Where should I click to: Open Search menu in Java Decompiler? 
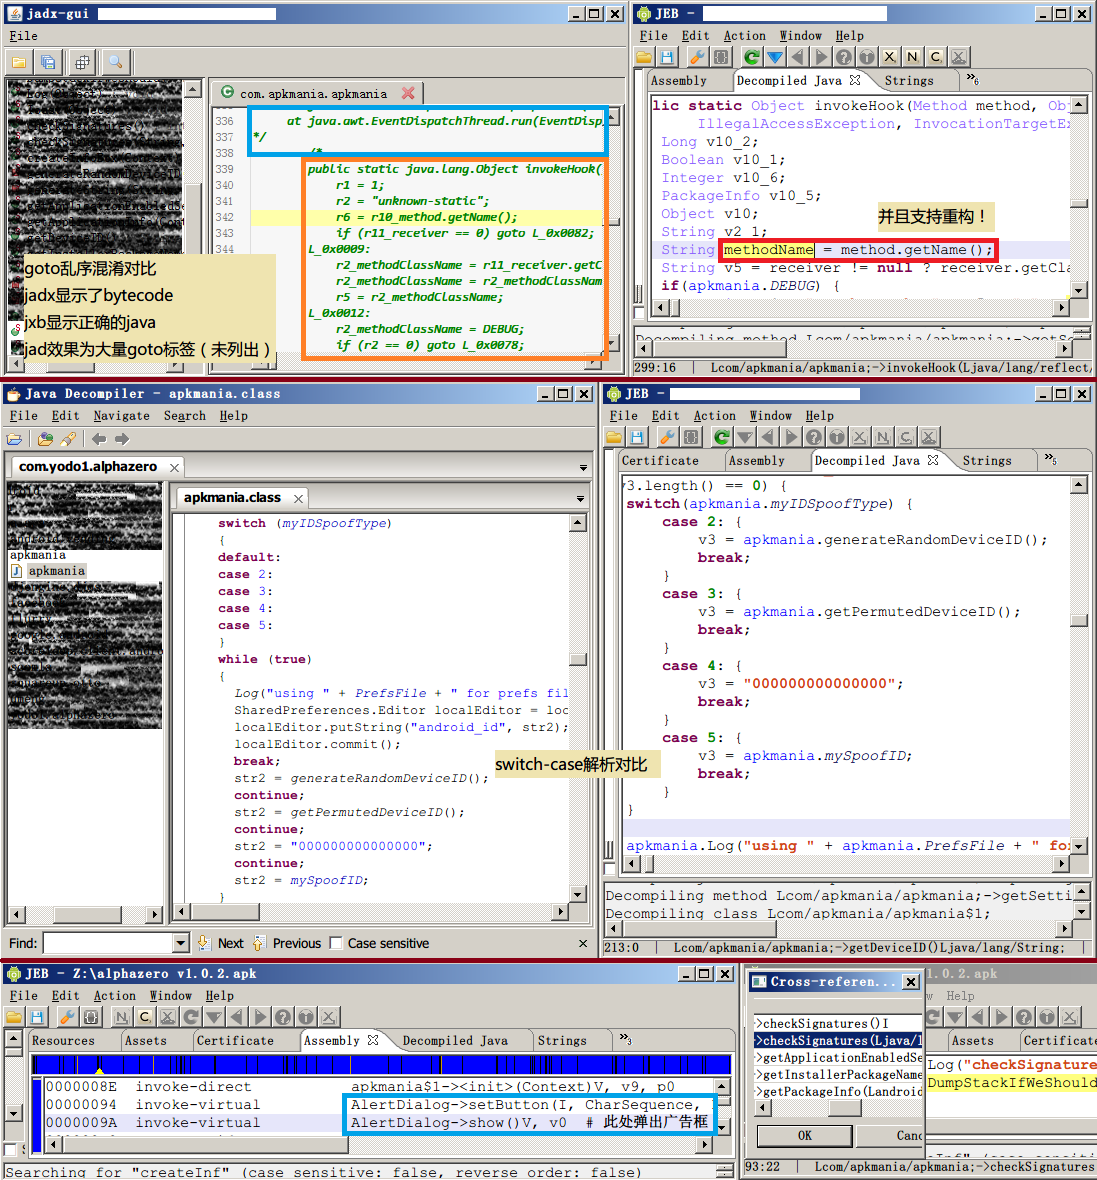184,416
